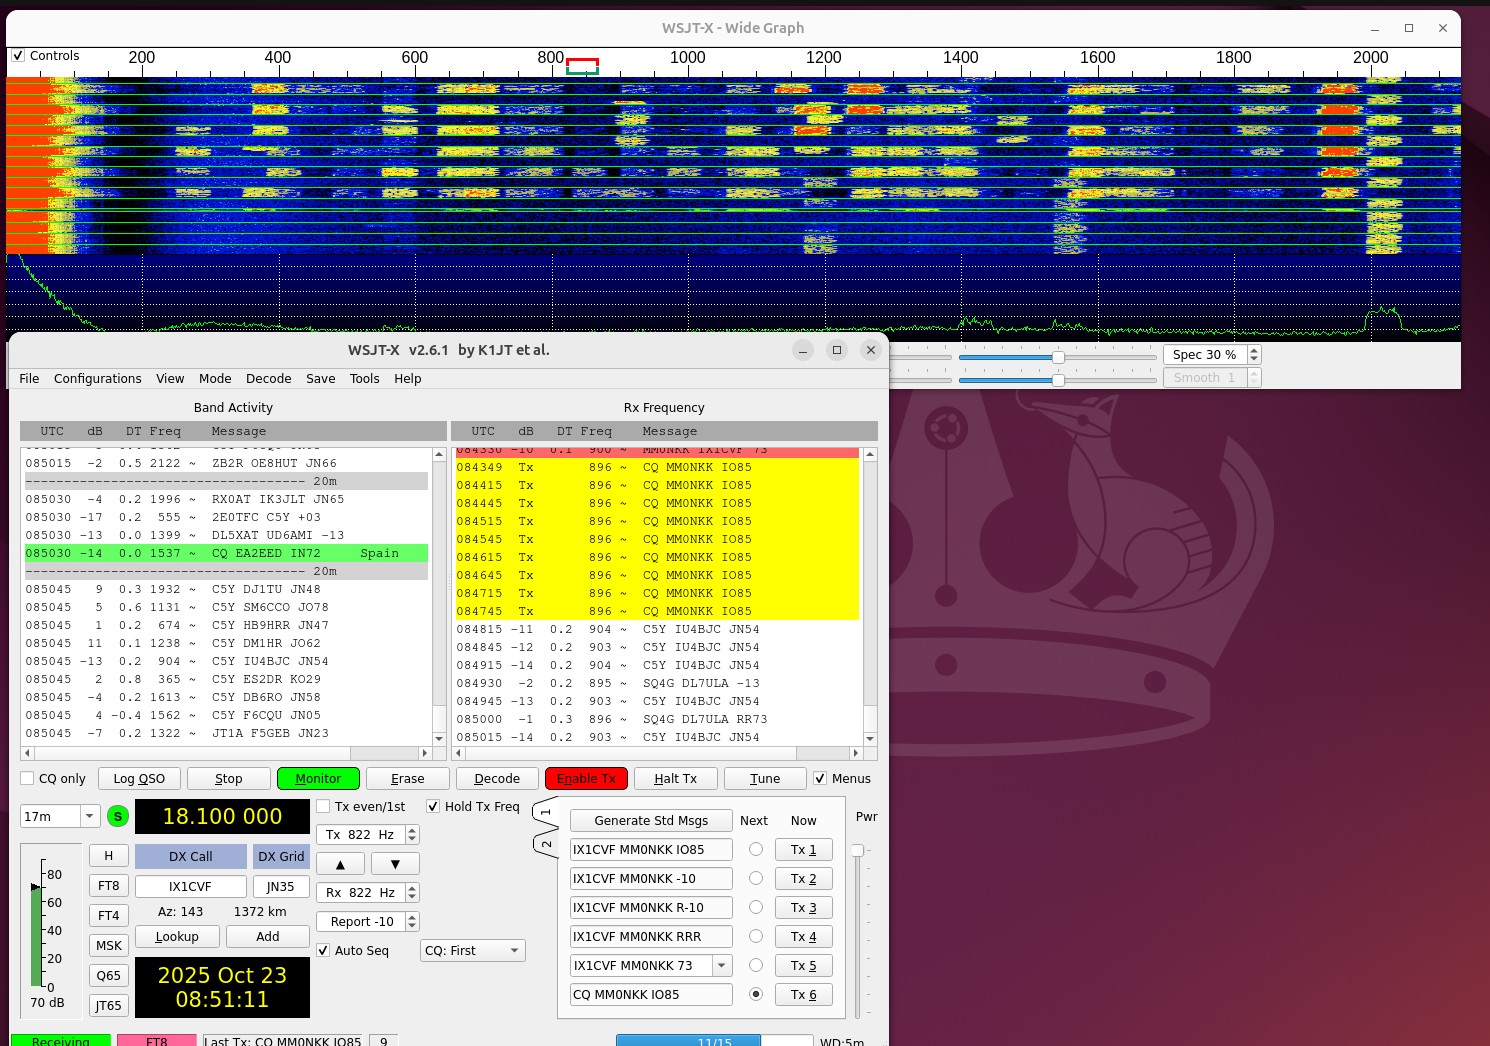Switch to JT65 mode button
The height and width of the screenshot is (1046, 1490).
109,1006
